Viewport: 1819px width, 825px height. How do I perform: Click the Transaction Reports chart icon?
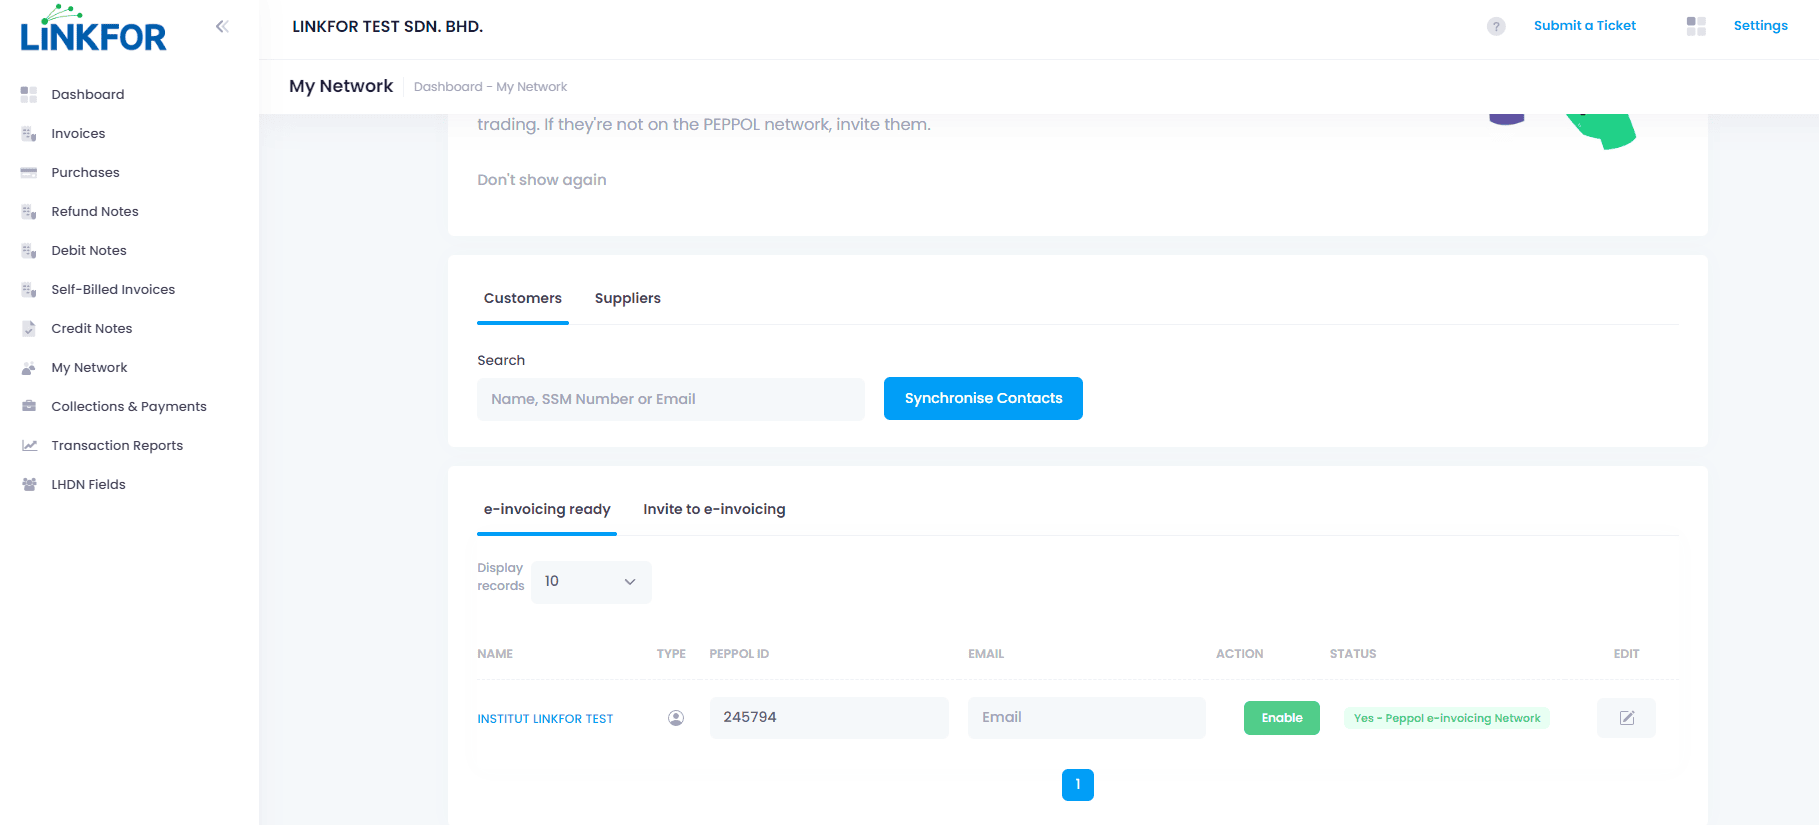pyautogui.click(x=29, y=445)
